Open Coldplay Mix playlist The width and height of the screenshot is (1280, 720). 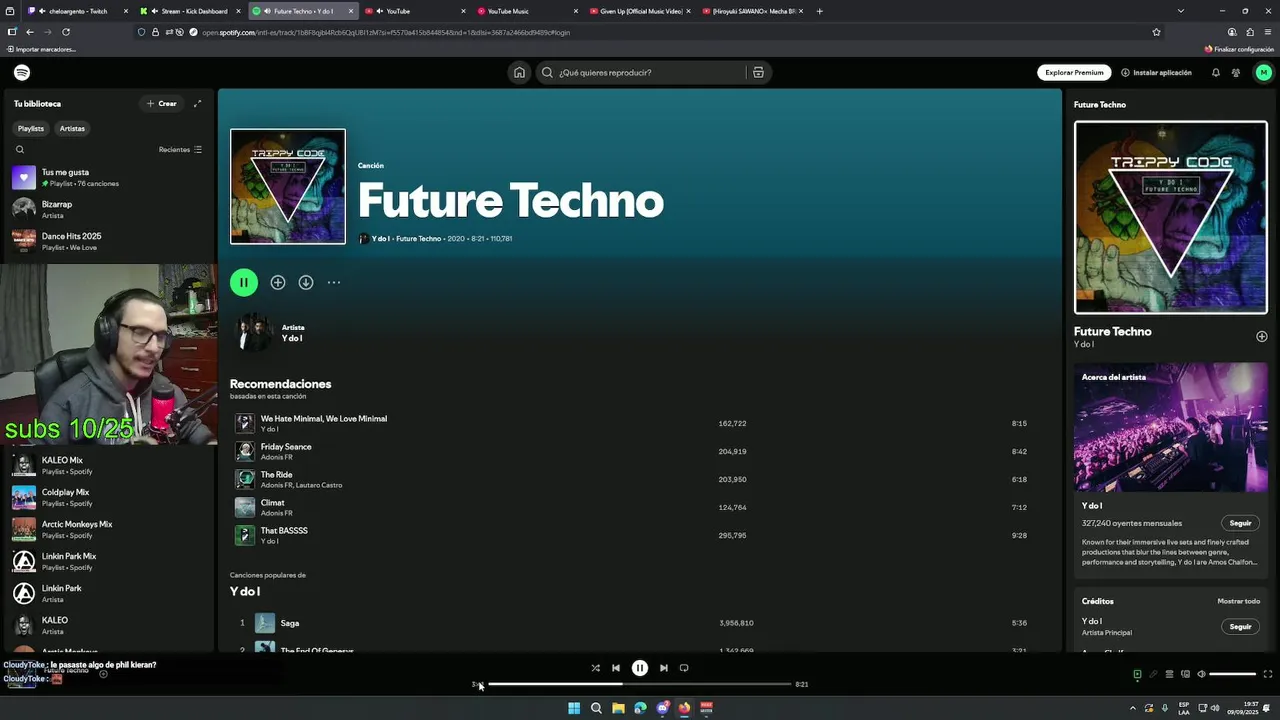[108, 497]
